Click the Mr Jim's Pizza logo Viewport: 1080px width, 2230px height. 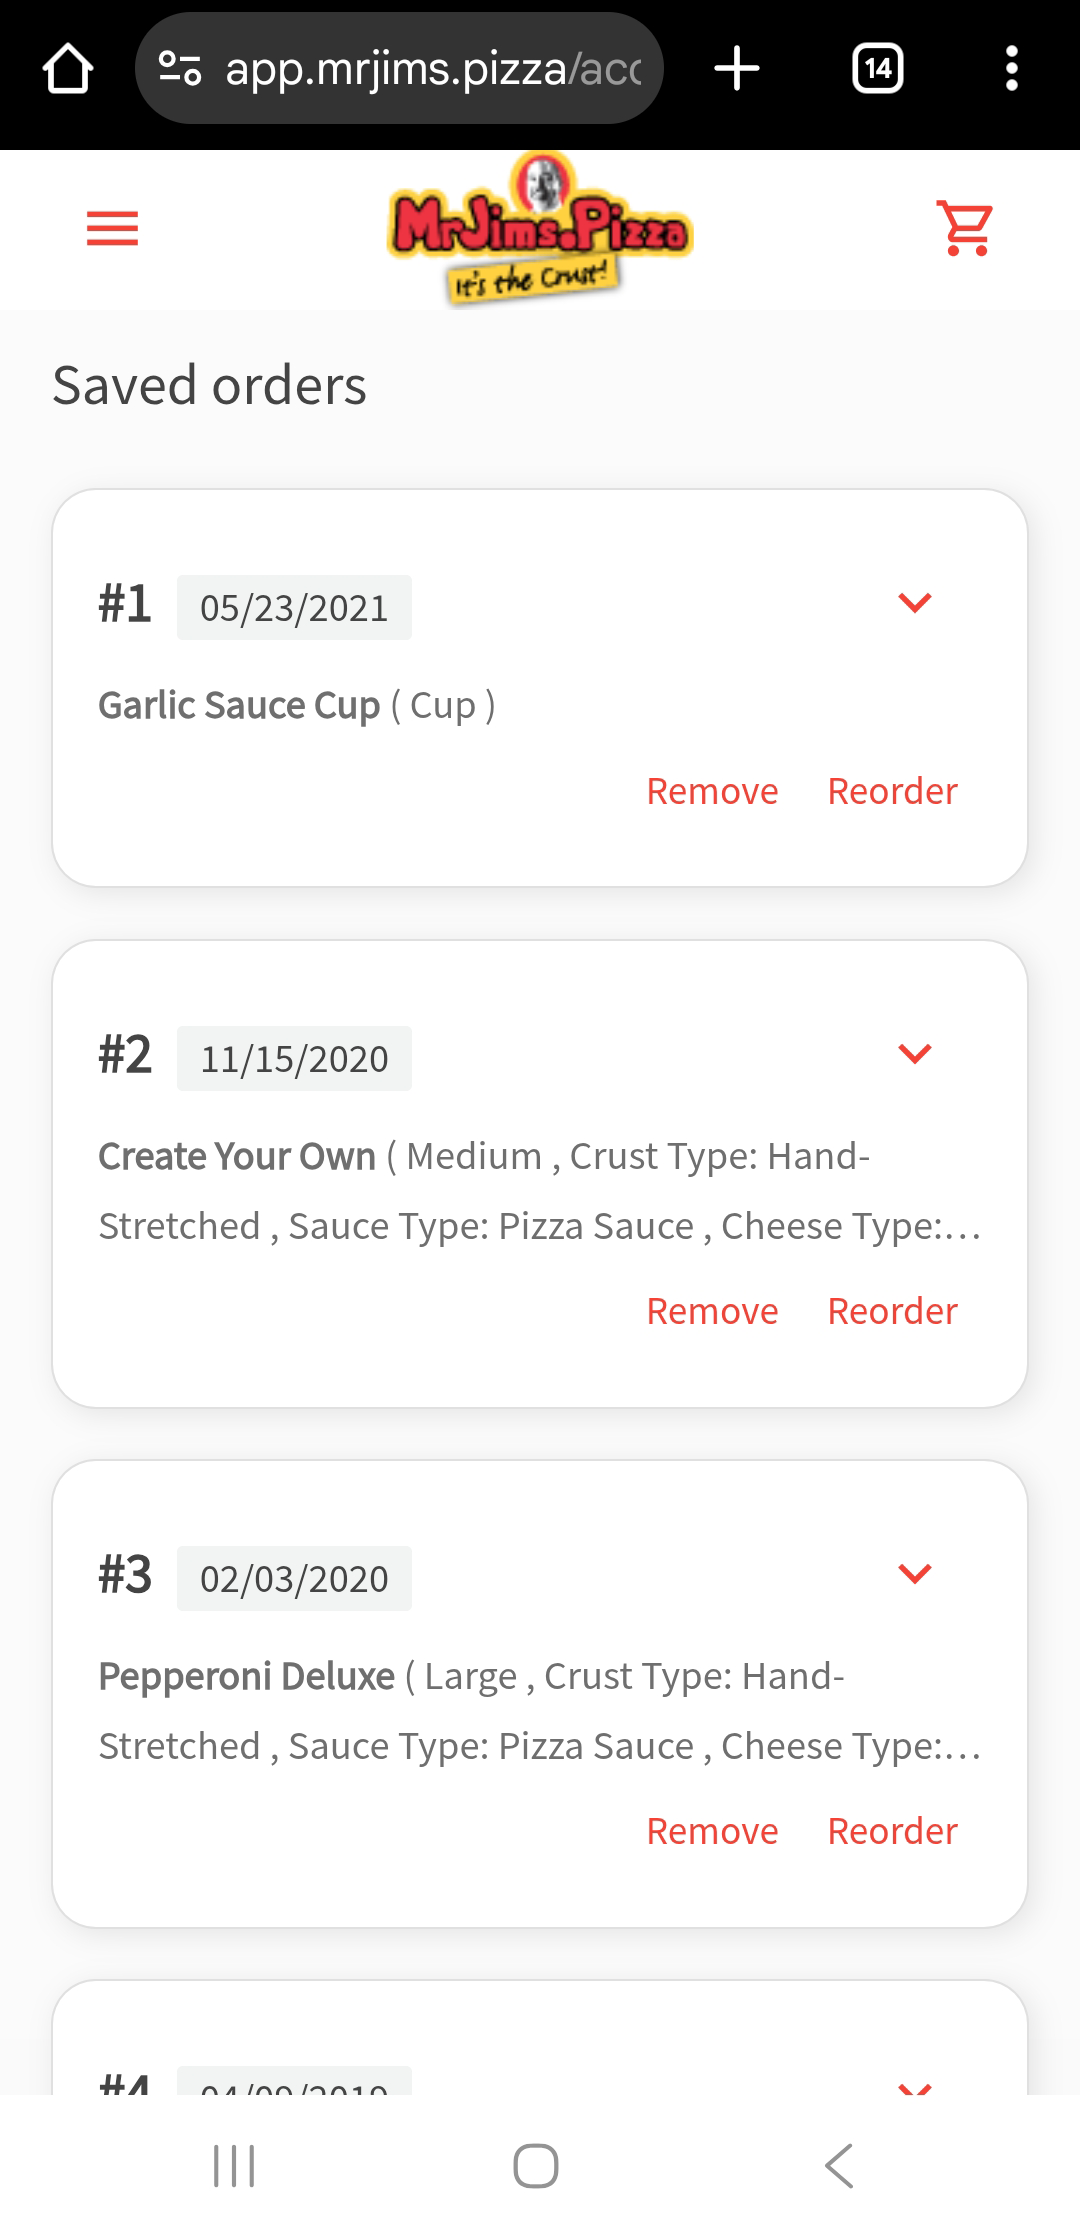540,229
